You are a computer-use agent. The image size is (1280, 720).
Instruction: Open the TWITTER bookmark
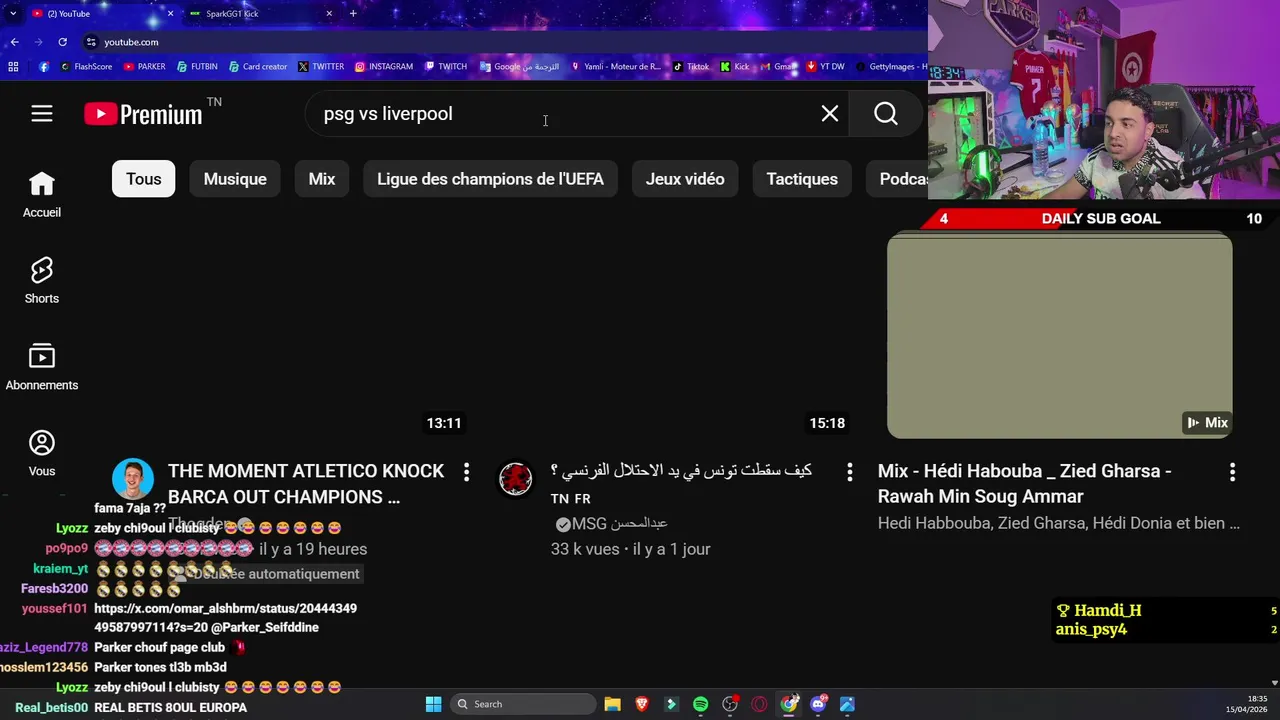click(321, 67)
